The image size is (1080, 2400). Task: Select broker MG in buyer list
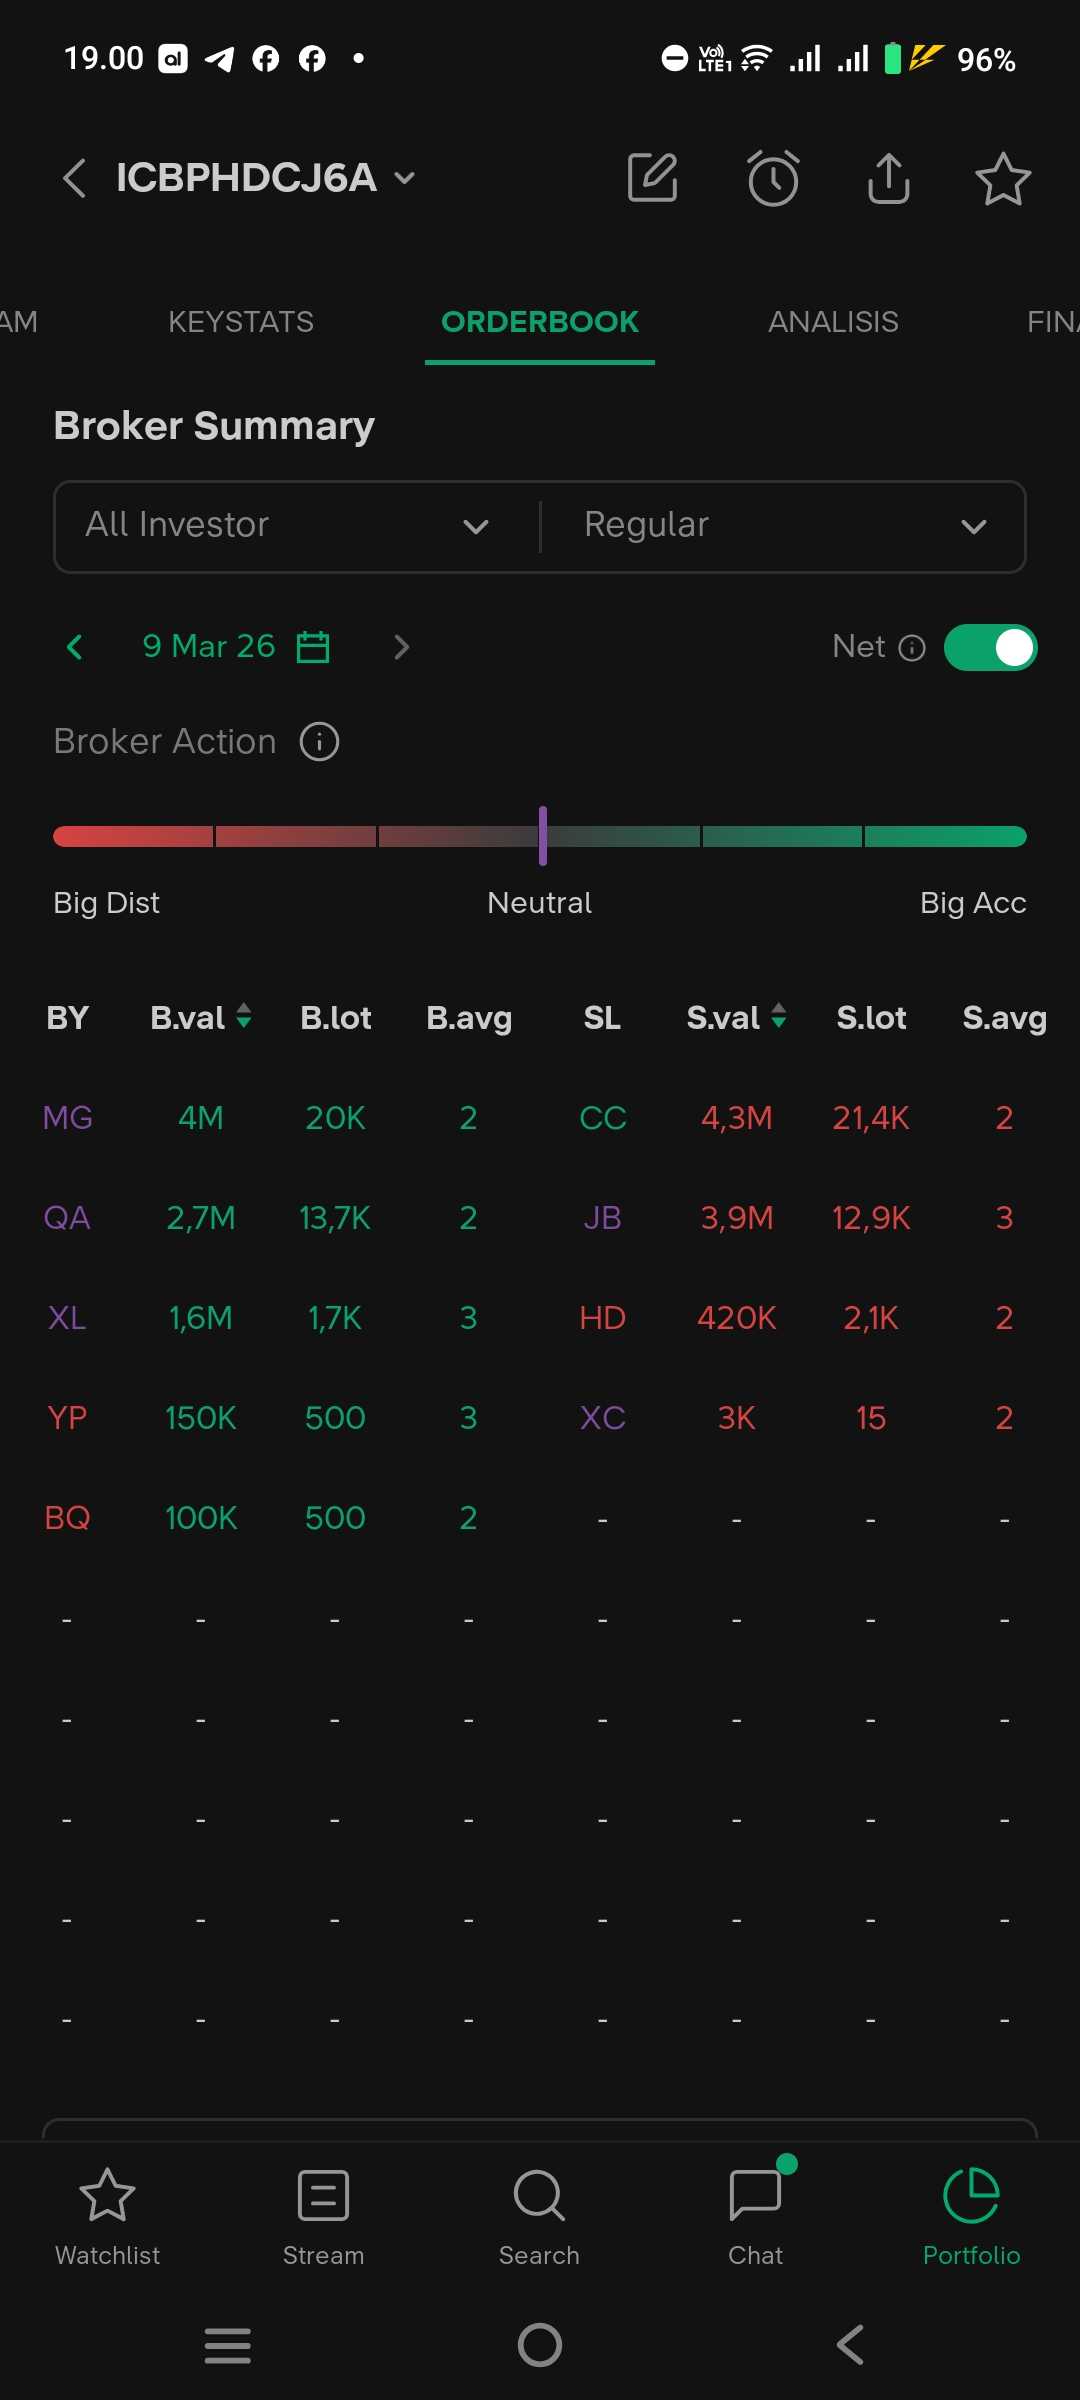coord(67,1118)
